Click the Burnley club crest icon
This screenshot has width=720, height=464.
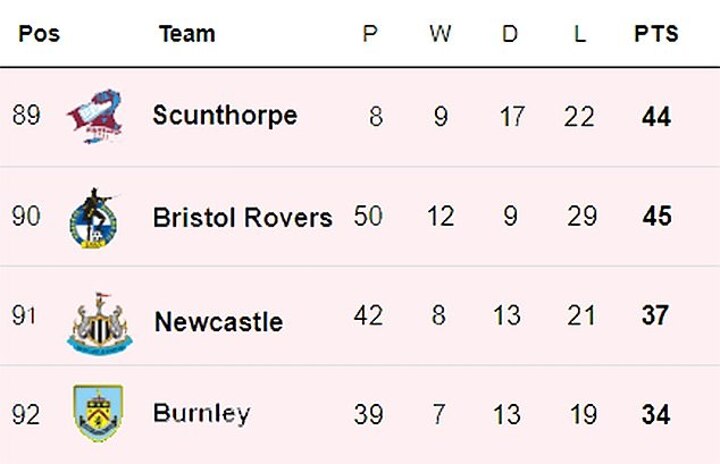[98, 413]
